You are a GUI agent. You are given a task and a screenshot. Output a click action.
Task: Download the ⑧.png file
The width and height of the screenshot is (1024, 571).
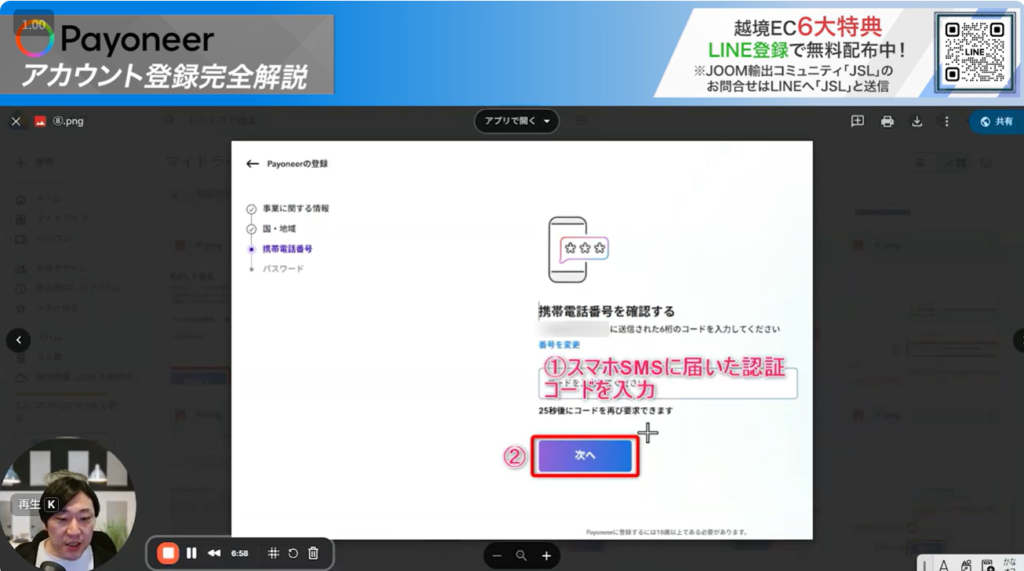[917, 122]
